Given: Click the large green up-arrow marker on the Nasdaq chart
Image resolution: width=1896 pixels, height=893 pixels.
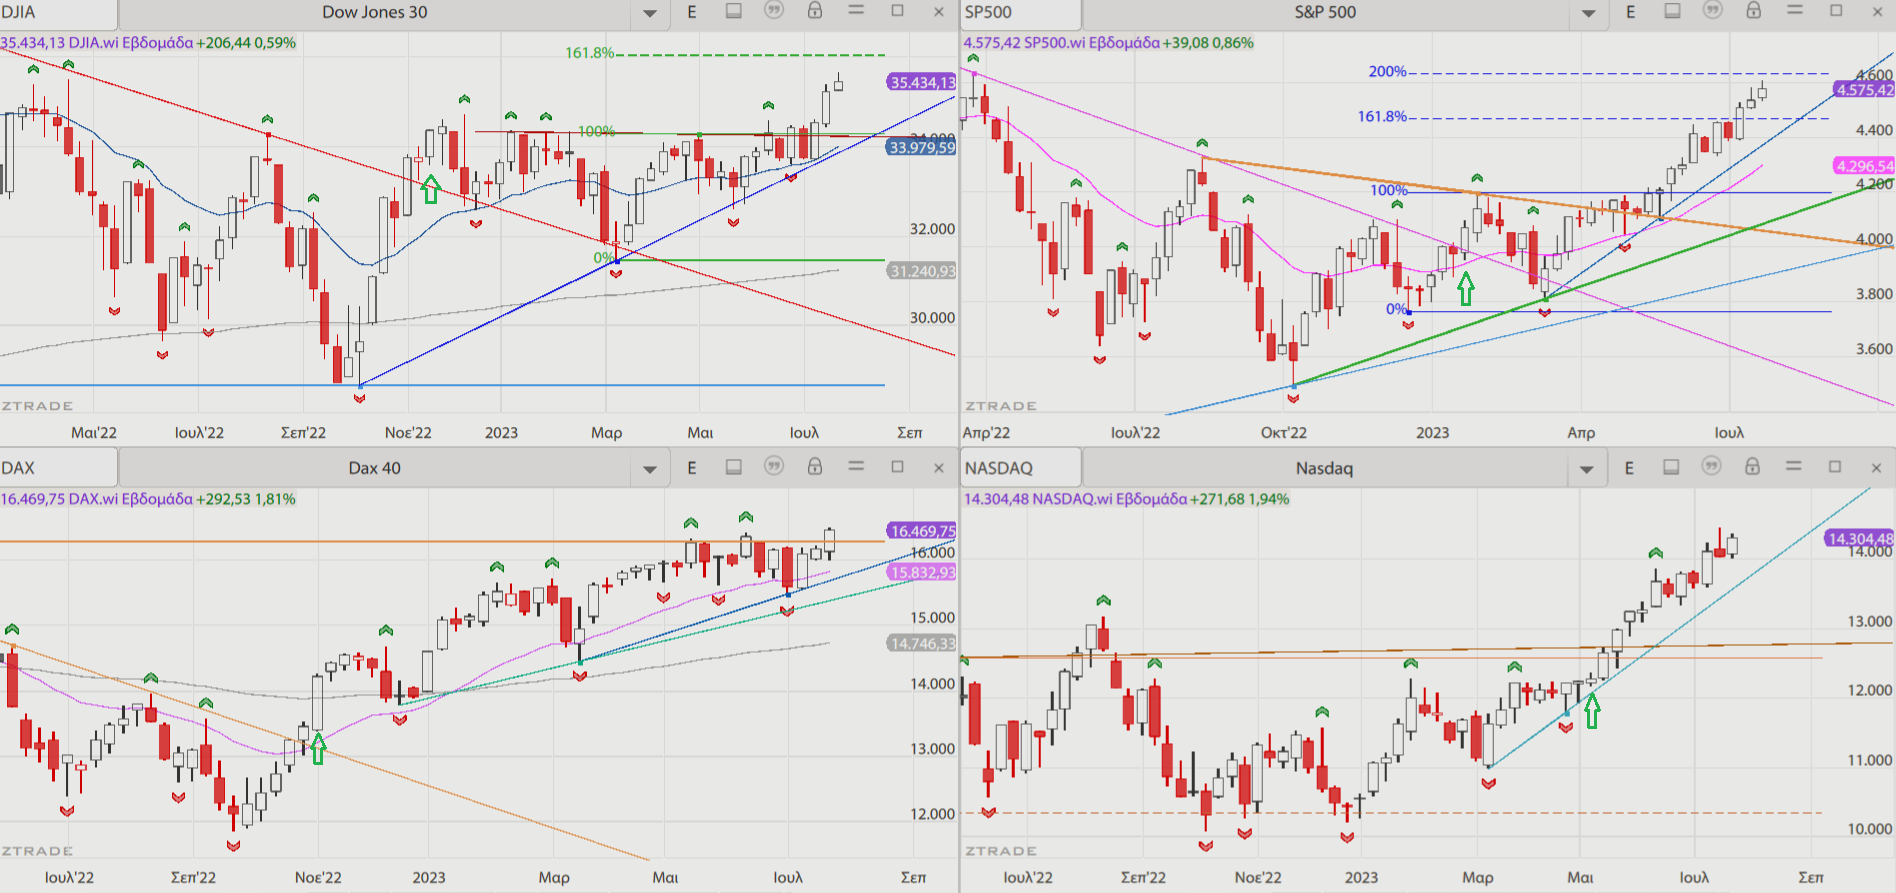Looking at the screenshot, I should [x=1592, y=711].
